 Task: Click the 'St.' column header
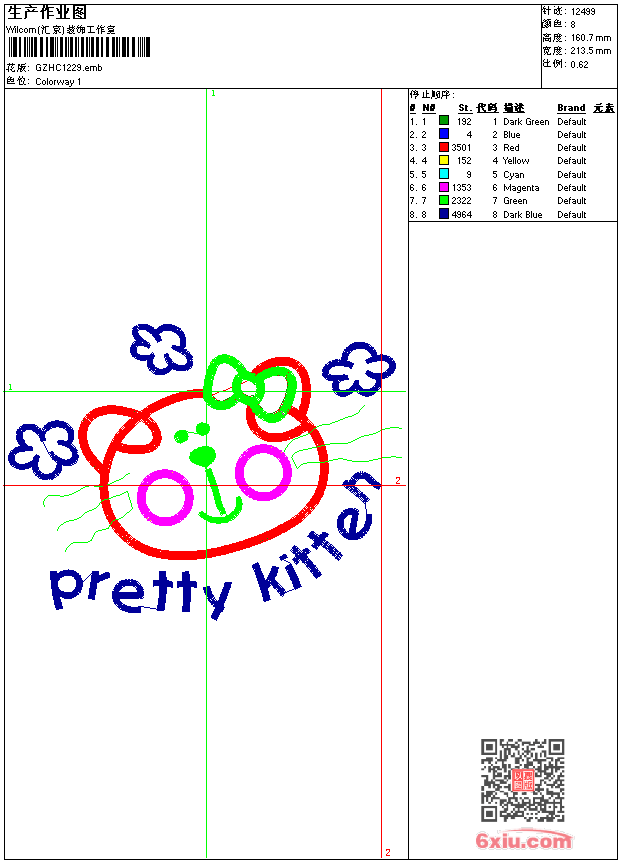(x=465, y=108)
